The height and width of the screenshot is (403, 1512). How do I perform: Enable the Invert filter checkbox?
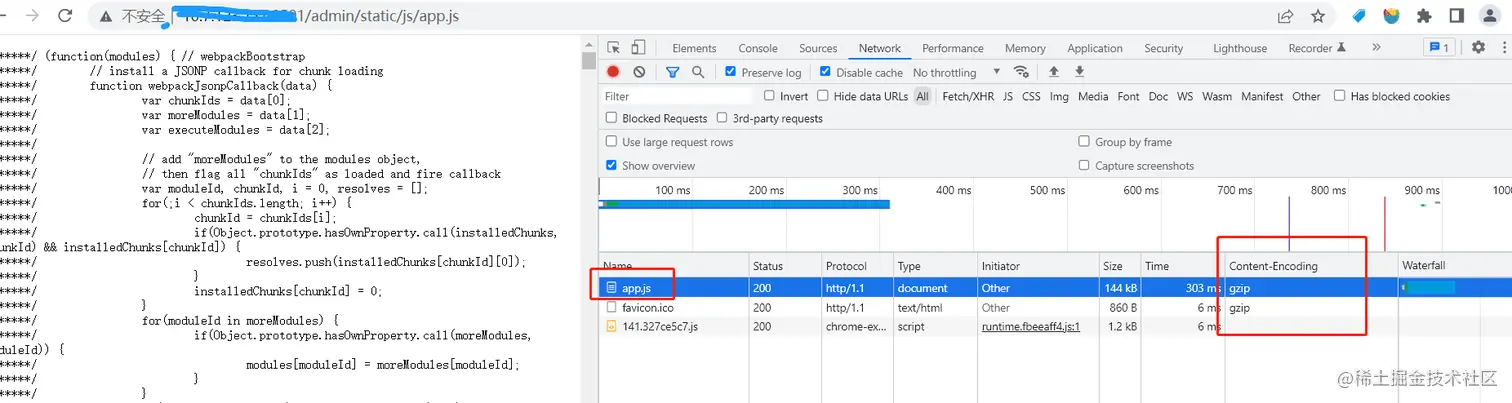pos(769,96)
